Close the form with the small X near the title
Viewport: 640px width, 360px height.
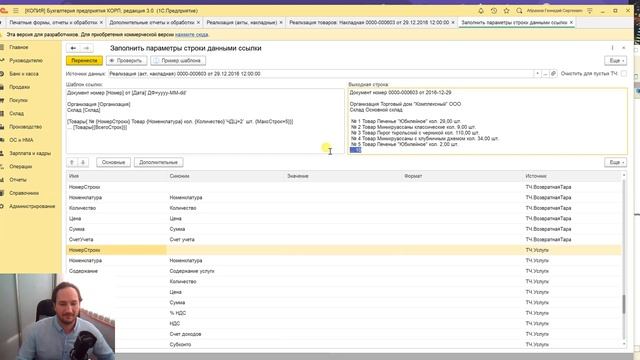pyautogui.click(x=624, y=48)
